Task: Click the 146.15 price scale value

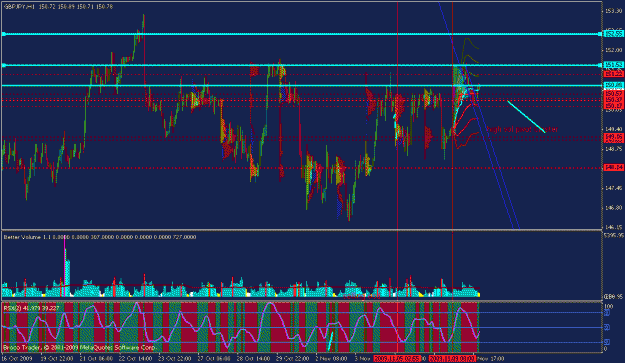Action: [614, 228]
